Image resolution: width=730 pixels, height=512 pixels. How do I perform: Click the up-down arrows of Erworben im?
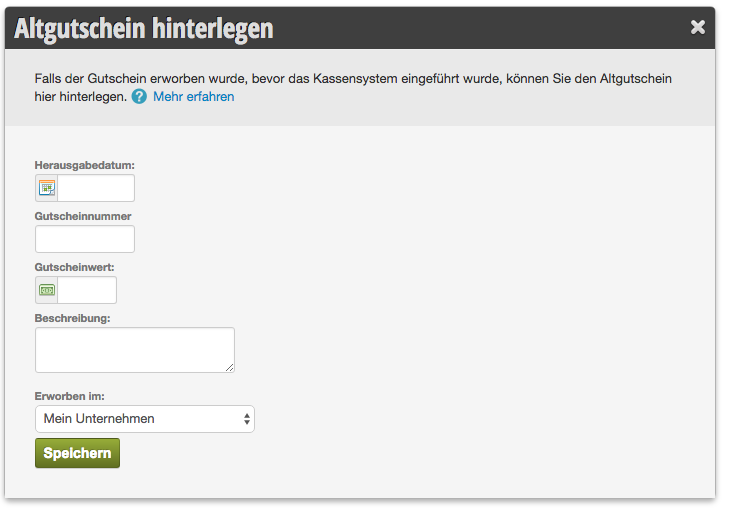247,419
